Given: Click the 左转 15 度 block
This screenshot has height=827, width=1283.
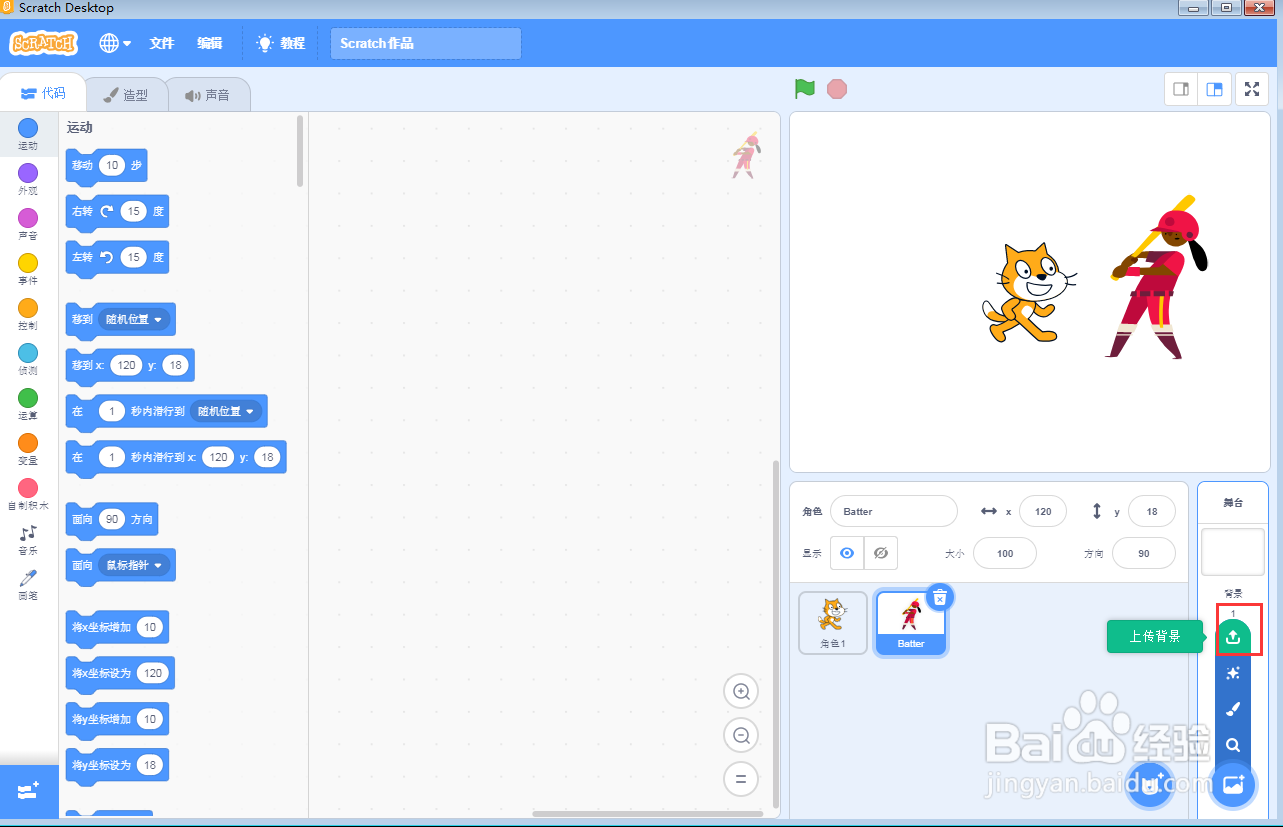Looking at the screenshot, I should (117, 258).
